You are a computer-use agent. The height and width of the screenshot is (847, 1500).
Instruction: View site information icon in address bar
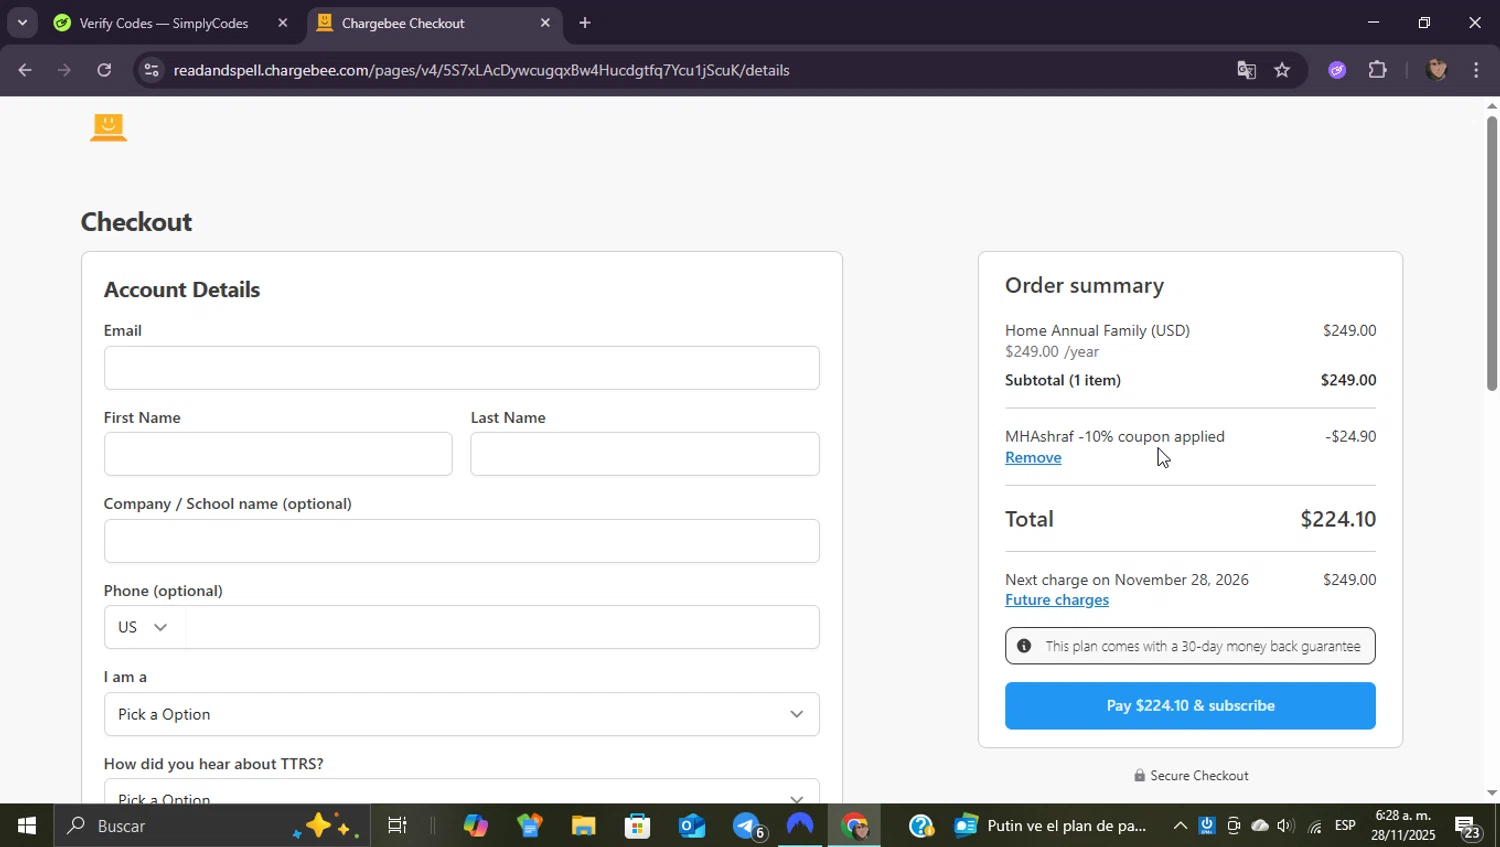tap(151, 70)
